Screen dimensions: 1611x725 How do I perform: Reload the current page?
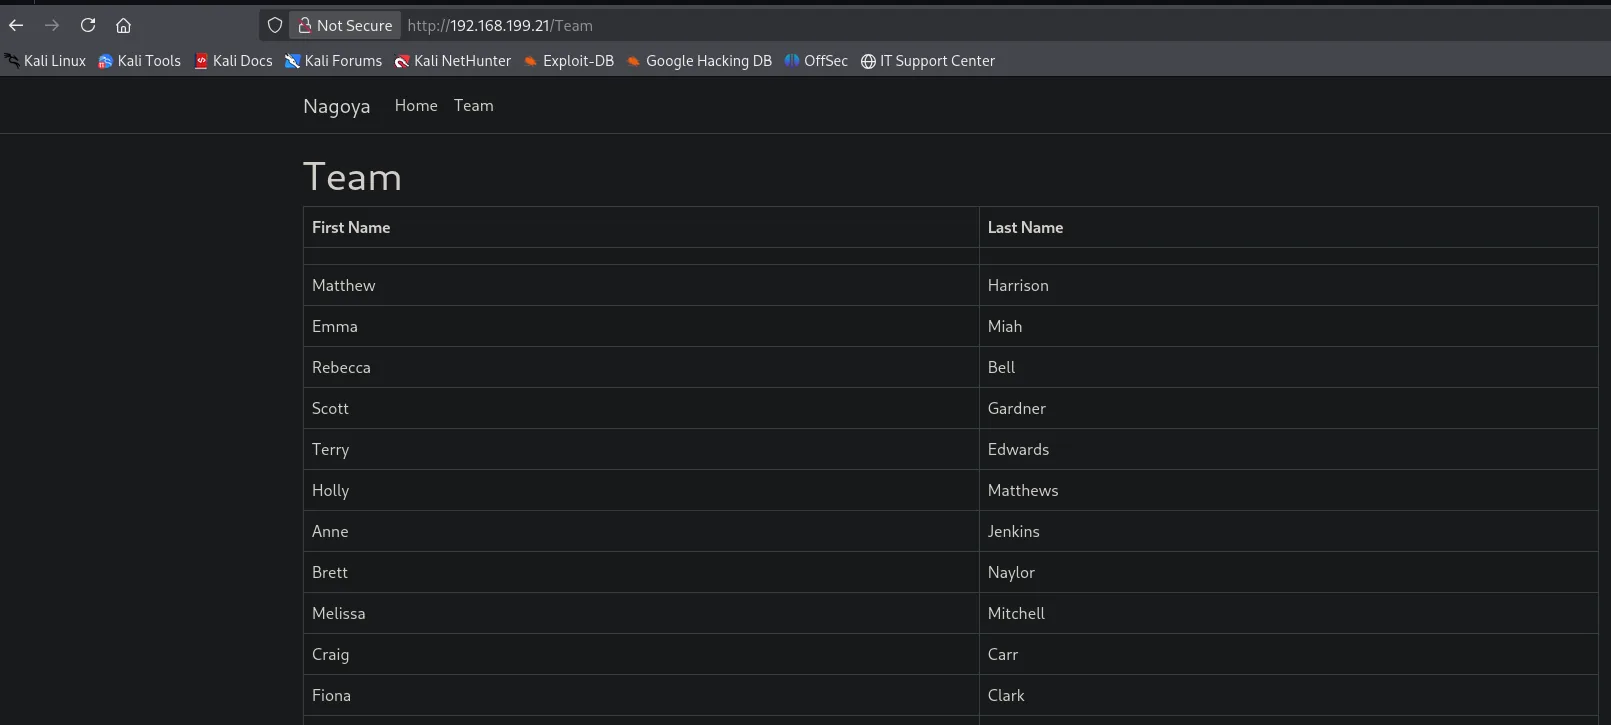pyautogui.click(x=88, y=25)
